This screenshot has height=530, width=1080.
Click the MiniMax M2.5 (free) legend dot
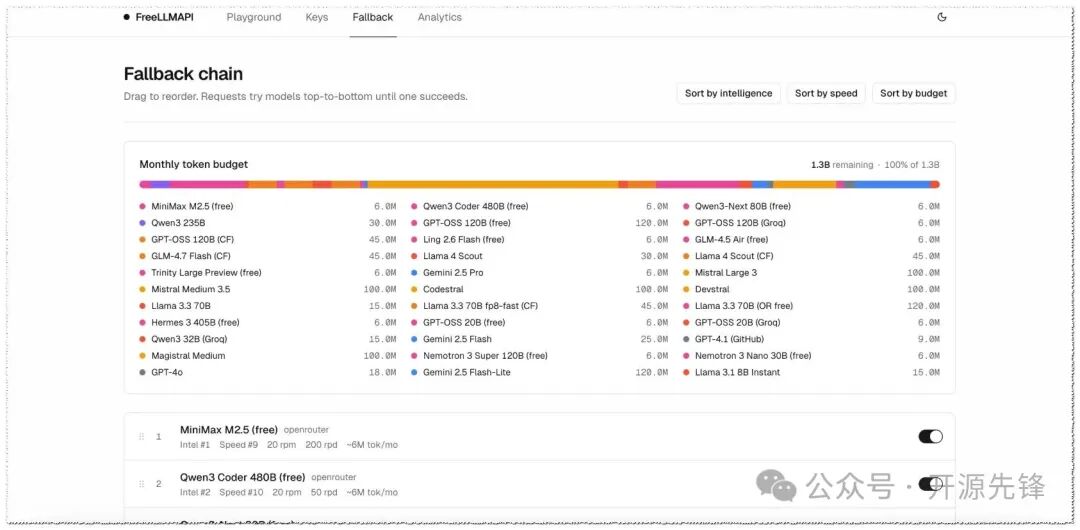tap(143, 206)
